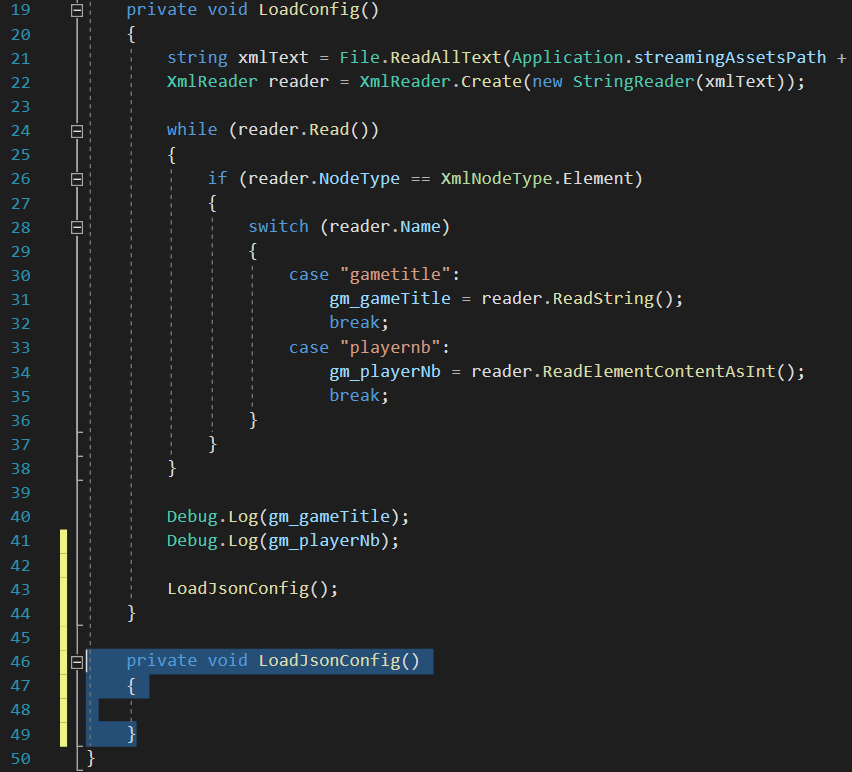Collapse the if block on line 26
Image resolution: width=852 pixels, height=772 pixels.
77,179
